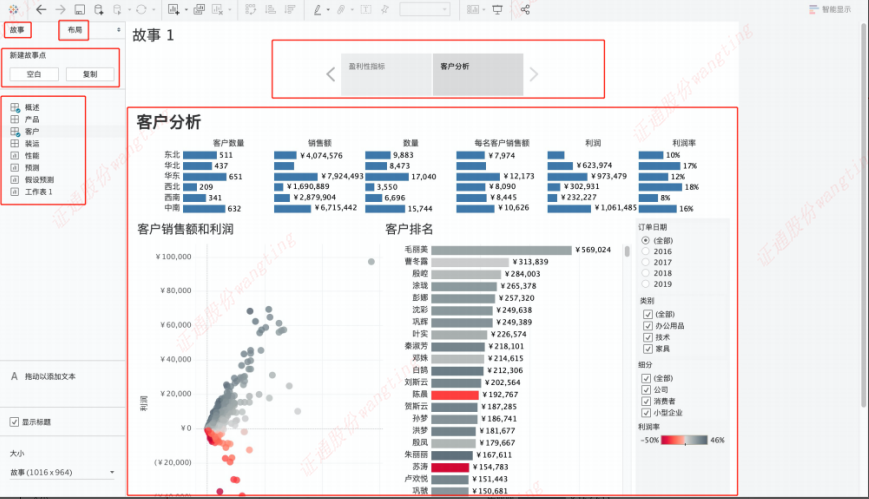Click the redo forward arrow
869x499 pixels.
[60, 9]
